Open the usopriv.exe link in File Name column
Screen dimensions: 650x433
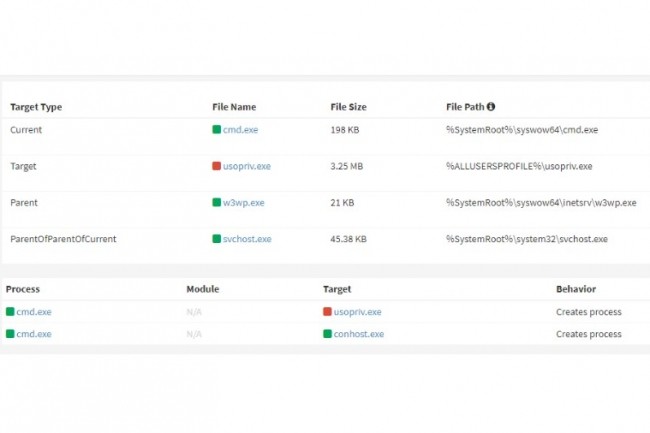tap(246, 166)
